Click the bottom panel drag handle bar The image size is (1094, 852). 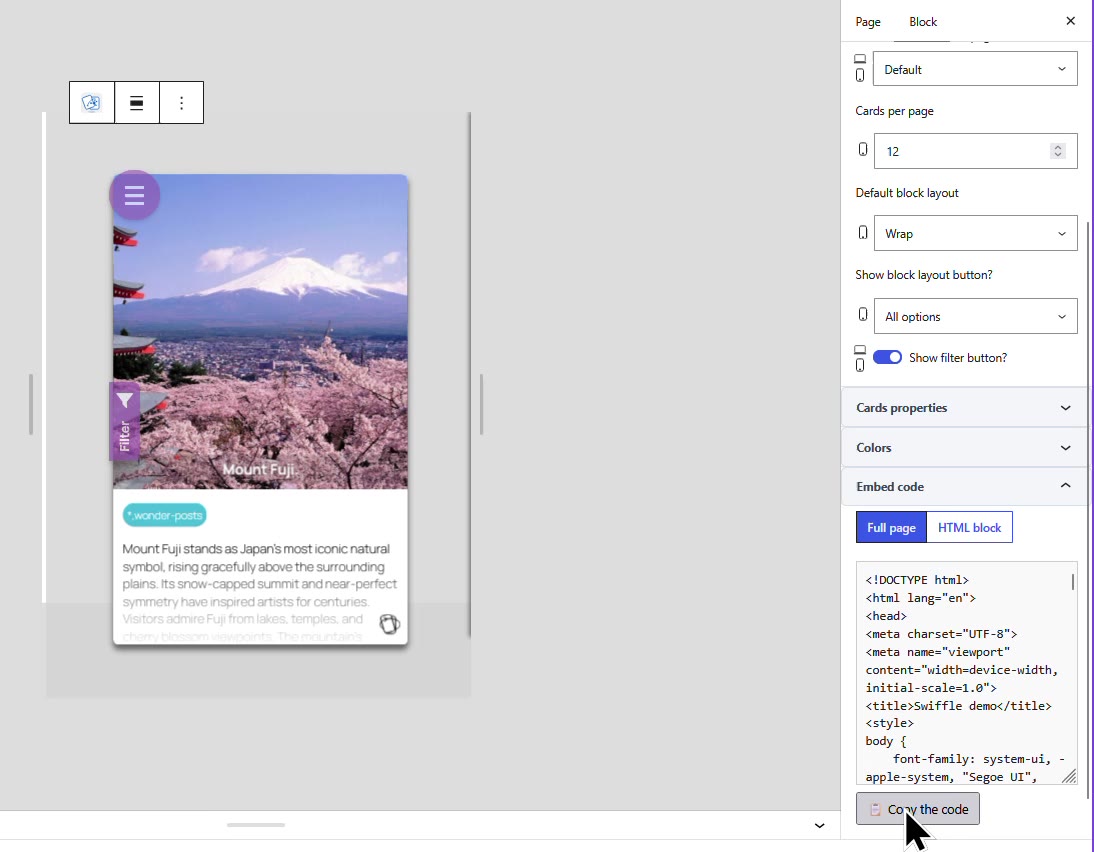click(x=256, y=825)
